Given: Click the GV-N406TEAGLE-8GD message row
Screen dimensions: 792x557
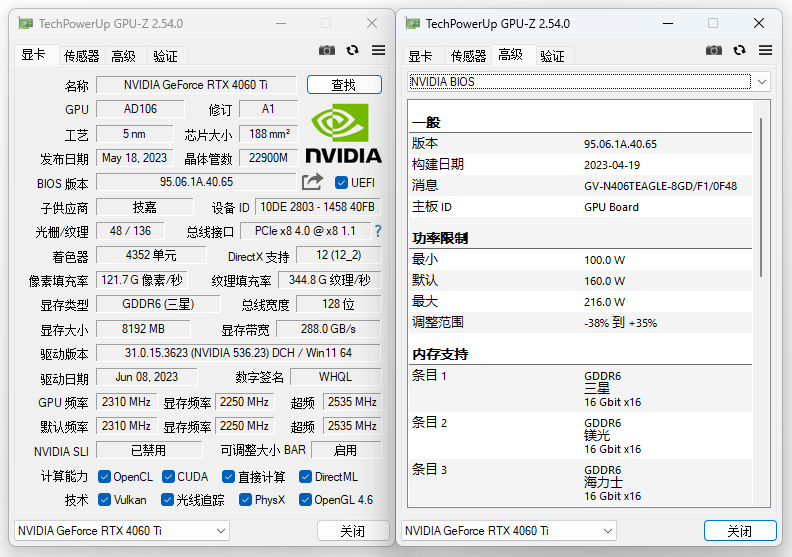Looking at the screenshot, I should 580,186.
